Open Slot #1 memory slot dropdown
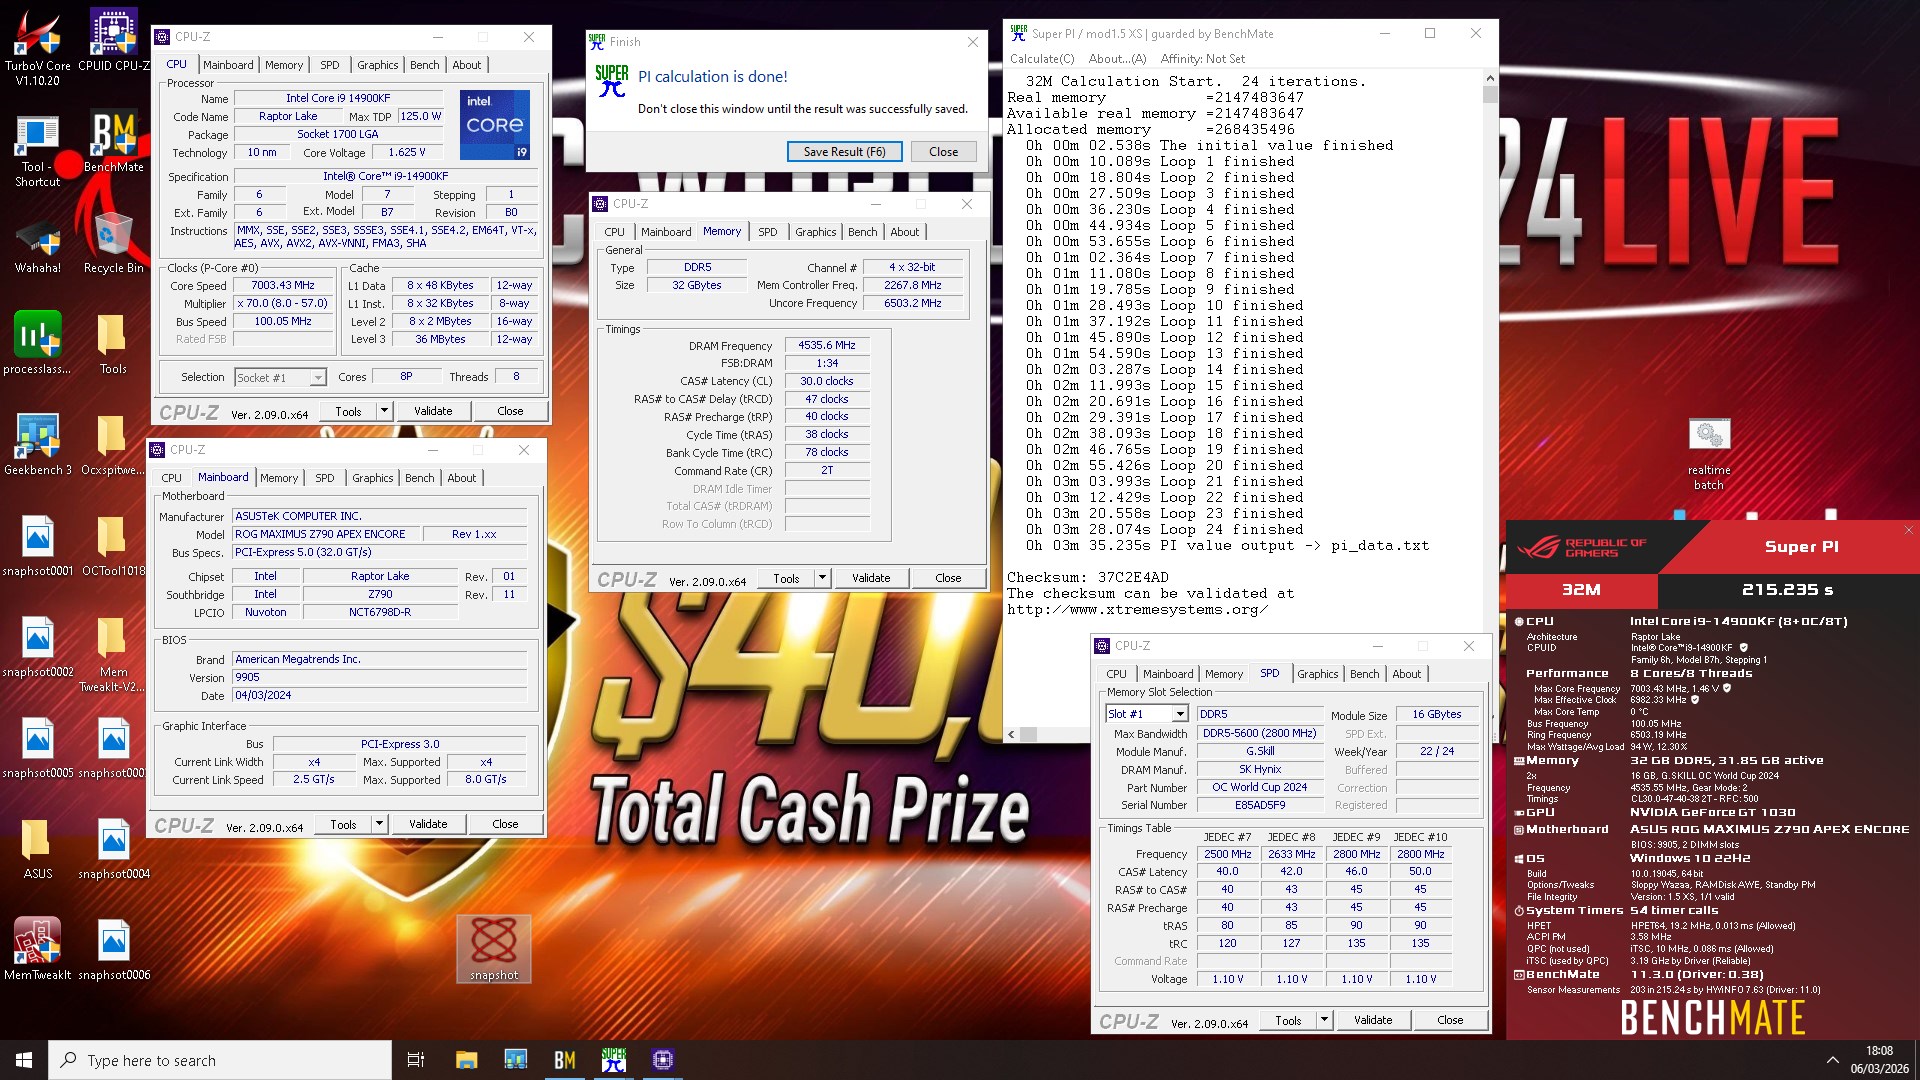1920x1080 pixels. [1179, 714]
